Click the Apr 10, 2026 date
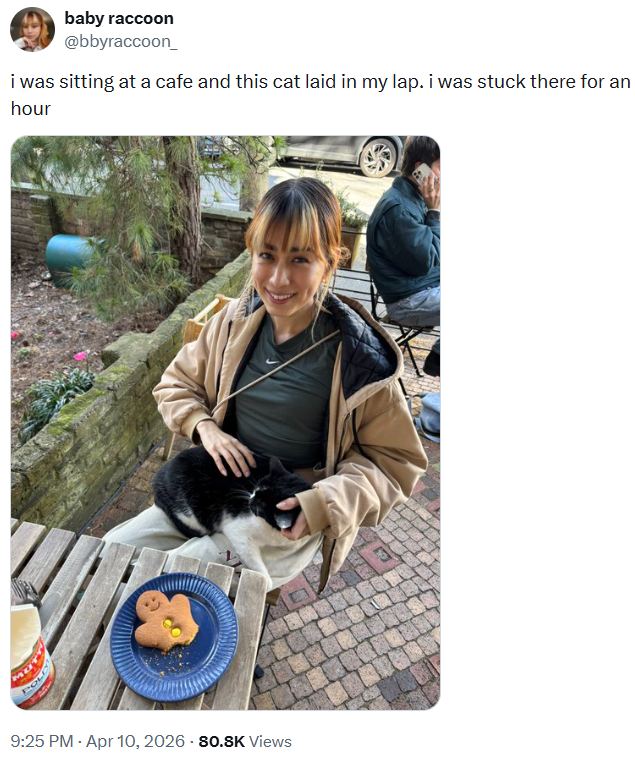 pyautogui.click(x=136, y=741)
